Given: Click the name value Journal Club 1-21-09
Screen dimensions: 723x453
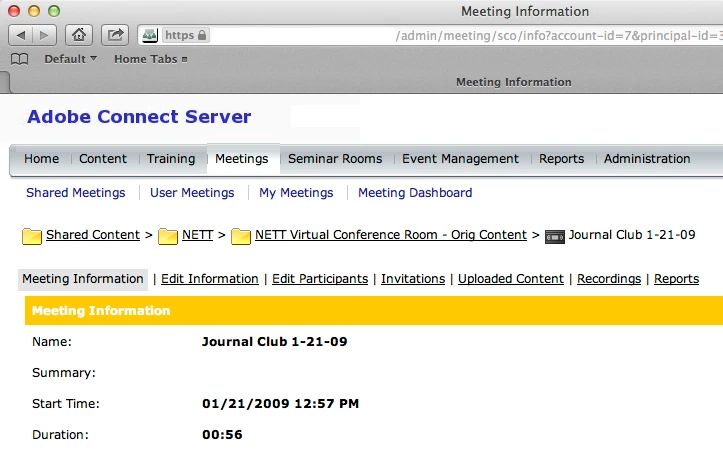Looking at the screenshot, I should (274, 342).
